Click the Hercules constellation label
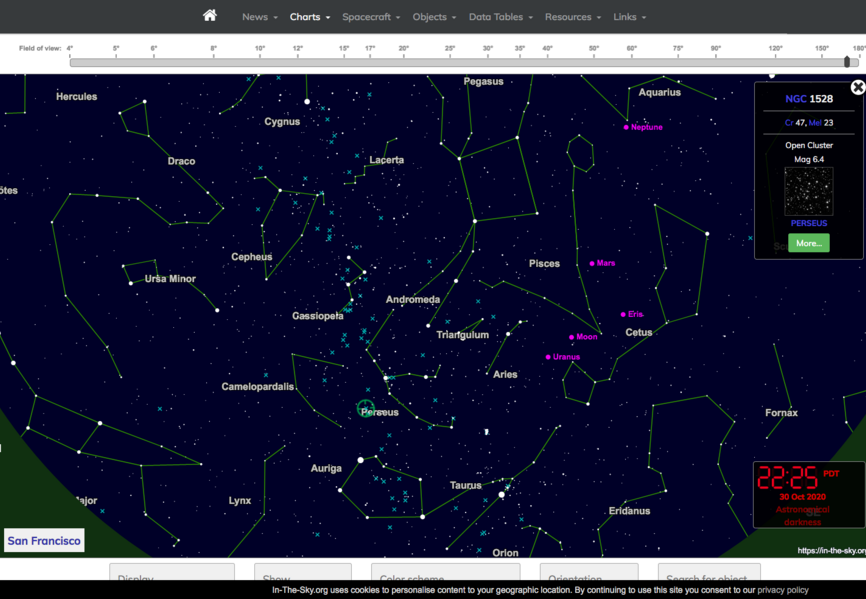 76,97
